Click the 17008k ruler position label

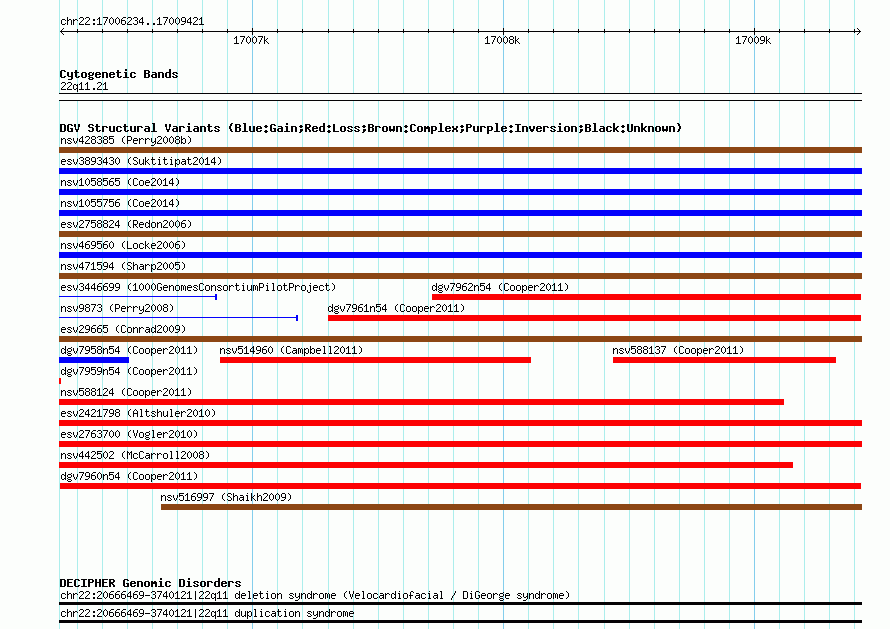pos(502,40)
